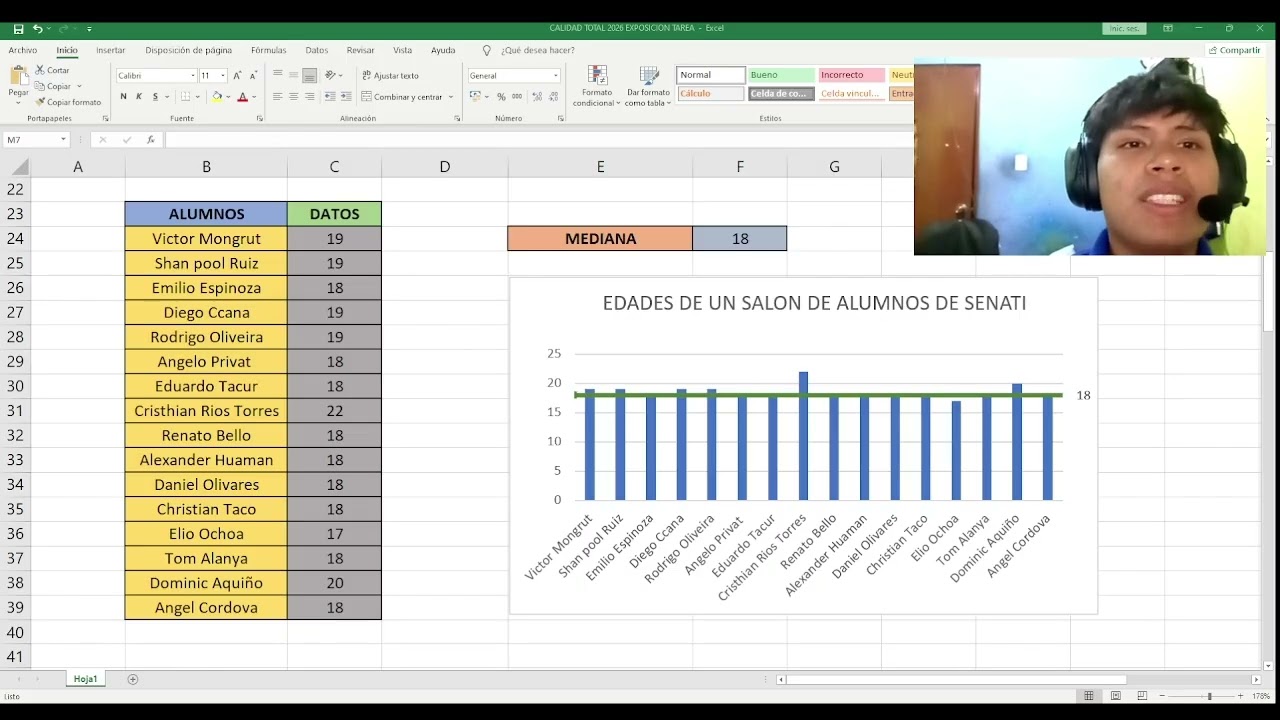Zoom in with the plus button
1280x720 pixels.
pyautogui.click(x=1241, y=696)
